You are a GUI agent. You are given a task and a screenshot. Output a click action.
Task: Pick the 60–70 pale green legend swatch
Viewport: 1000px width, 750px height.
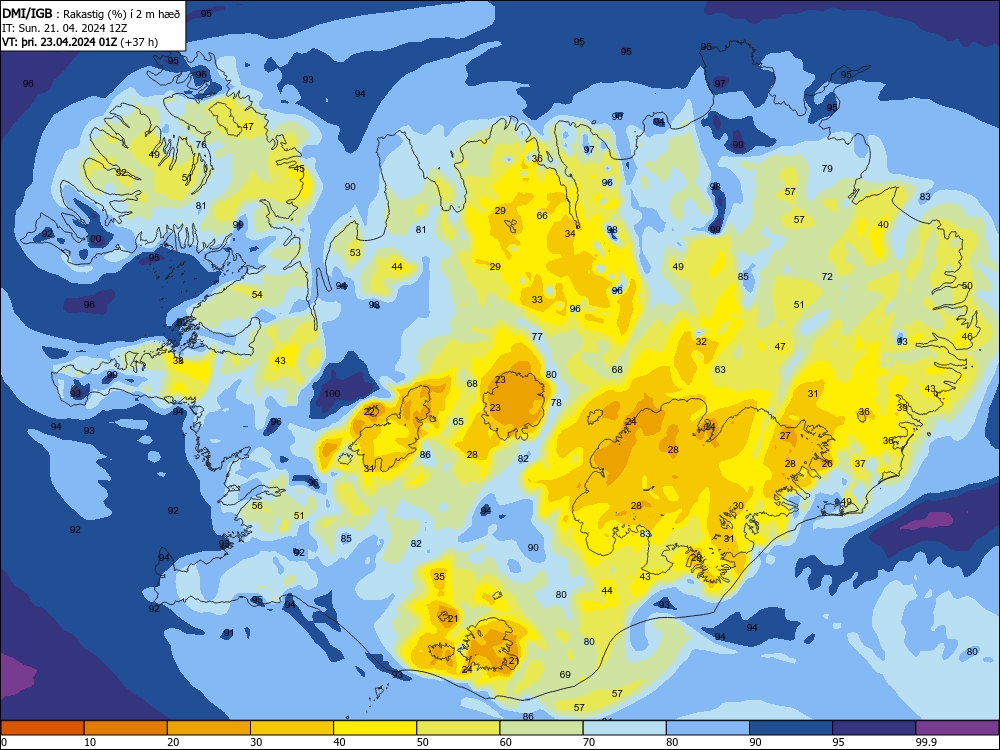tap(541, 728)
